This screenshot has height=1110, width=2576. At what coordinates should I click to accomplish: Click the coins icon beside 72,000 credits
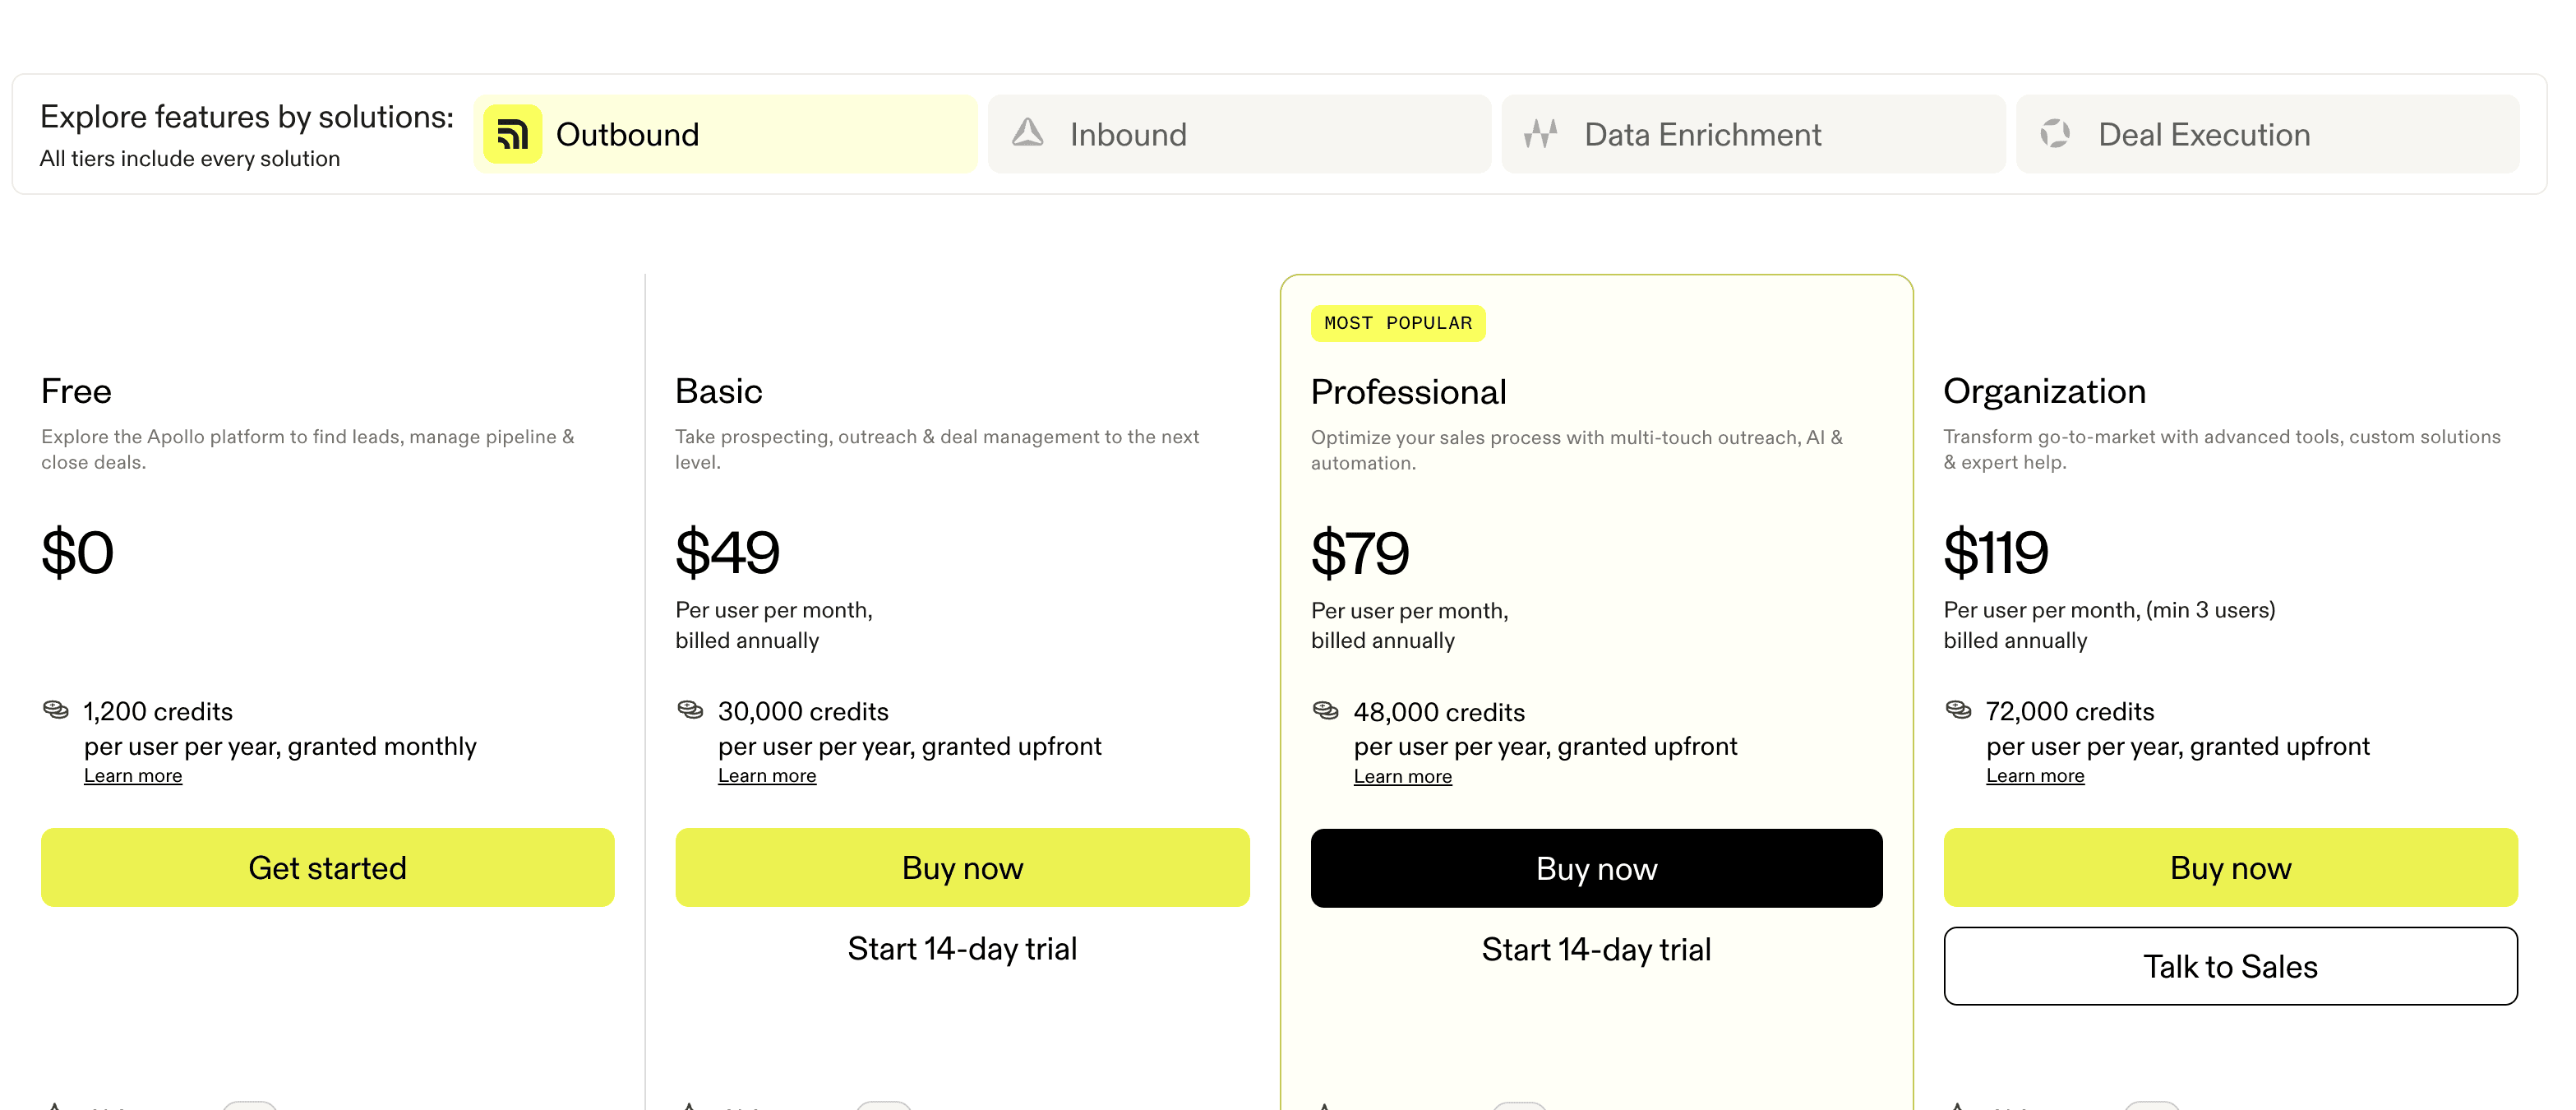(1958, 710)
